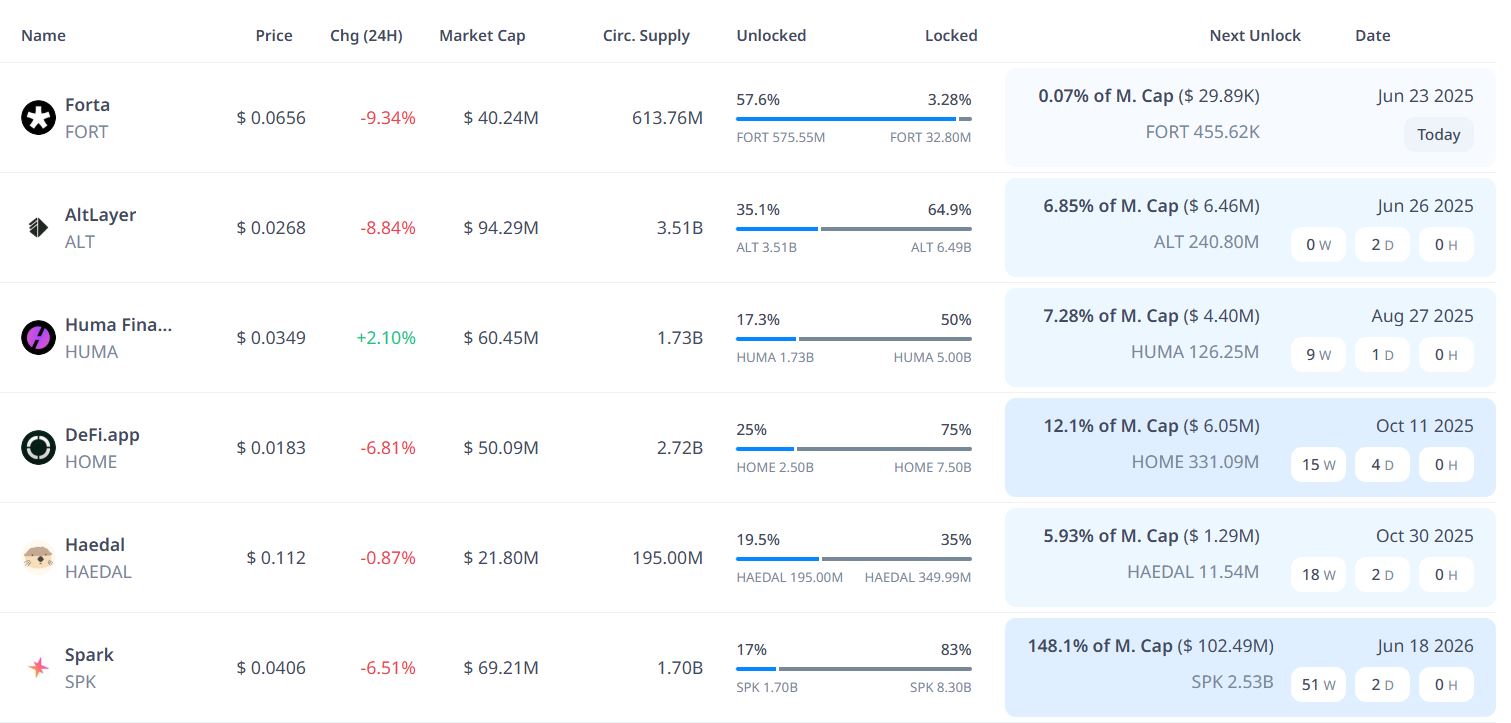Screen dimensions: 1511x723
Task: Click AltLayer's unlocked/locked progress bar
Action: [854, 229]
